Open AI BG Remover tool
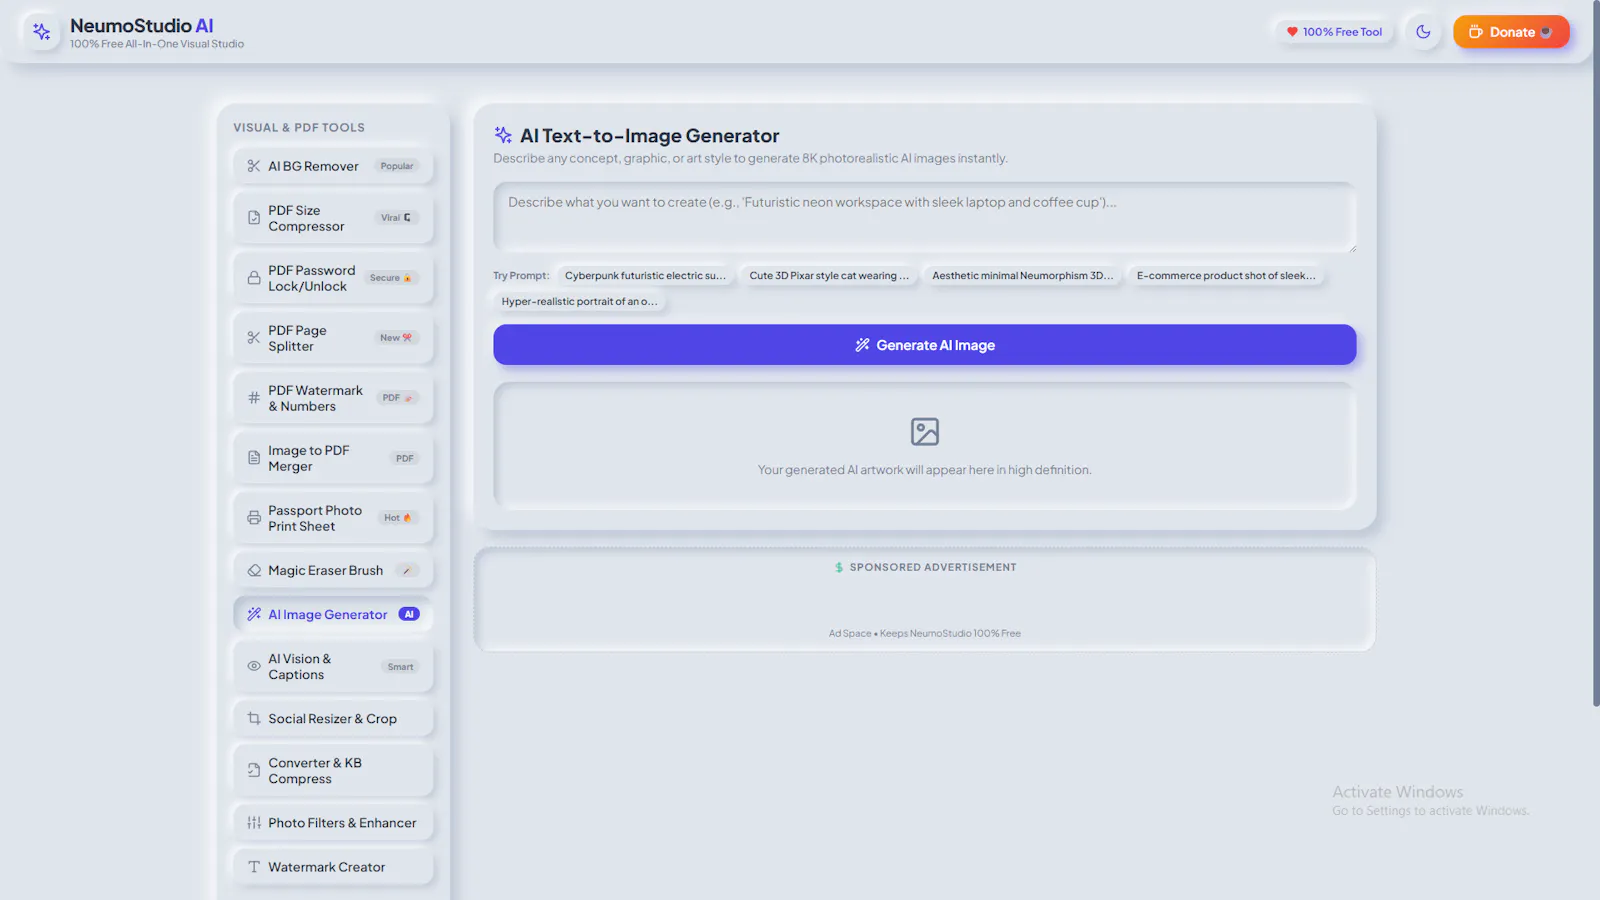1600x900 pixels. [x=333, y=166]
